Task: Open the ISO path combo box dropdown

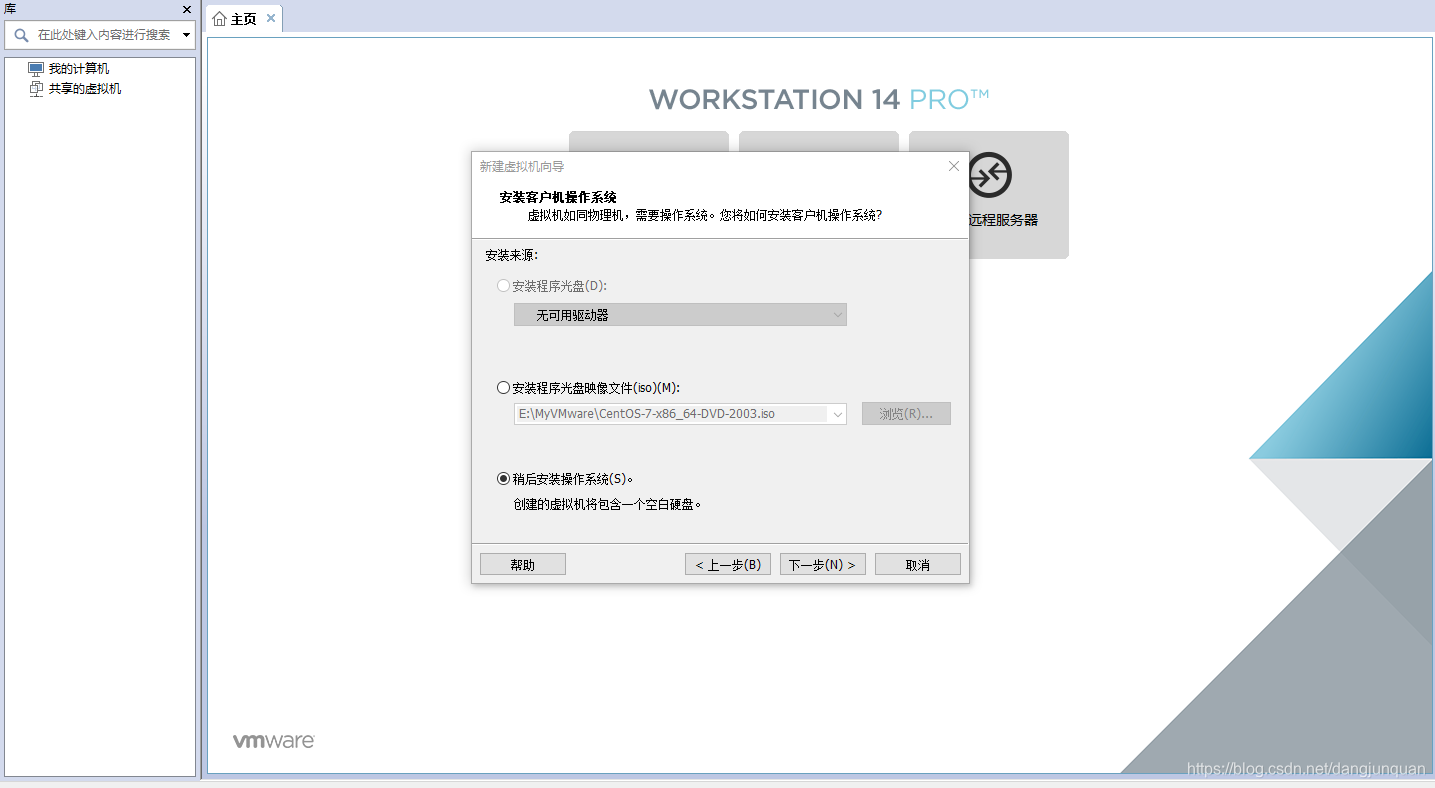Action: coord(838,414)
